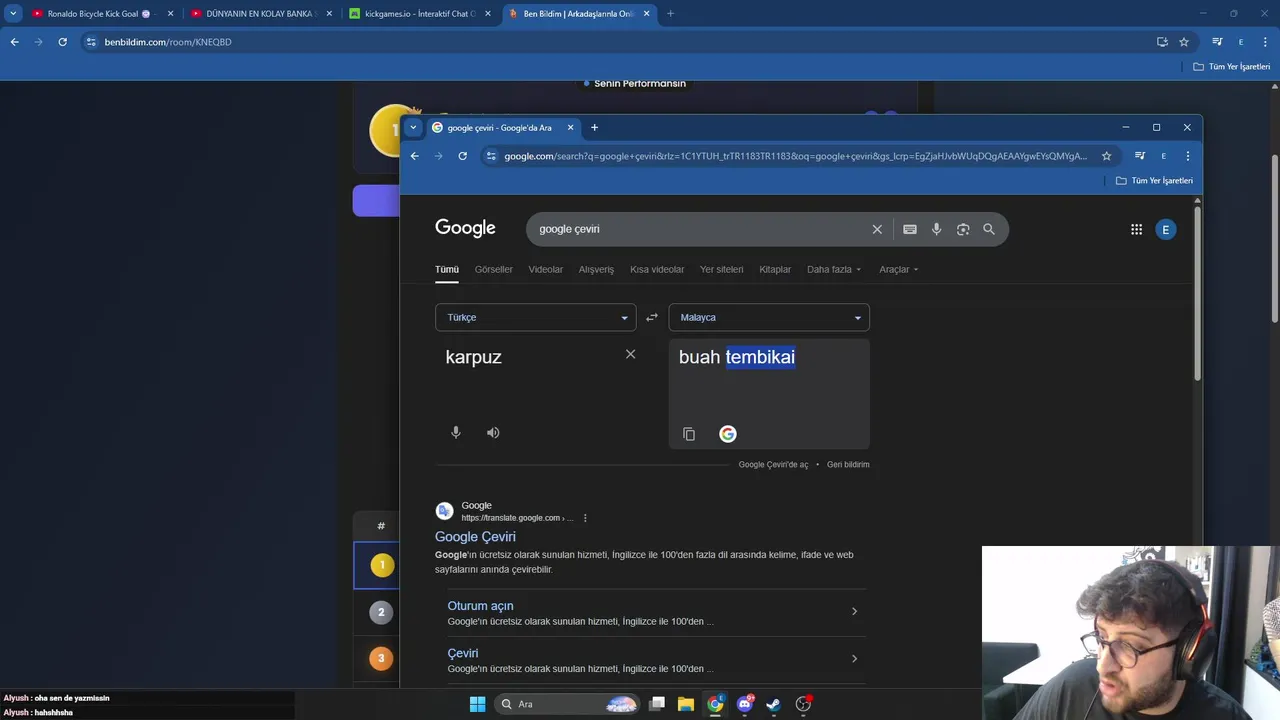The height and width of the screenshot is (720, 1280).
Task: Open Tüm Yer İşaretleri in the background window
Action: coord(1232,67)
